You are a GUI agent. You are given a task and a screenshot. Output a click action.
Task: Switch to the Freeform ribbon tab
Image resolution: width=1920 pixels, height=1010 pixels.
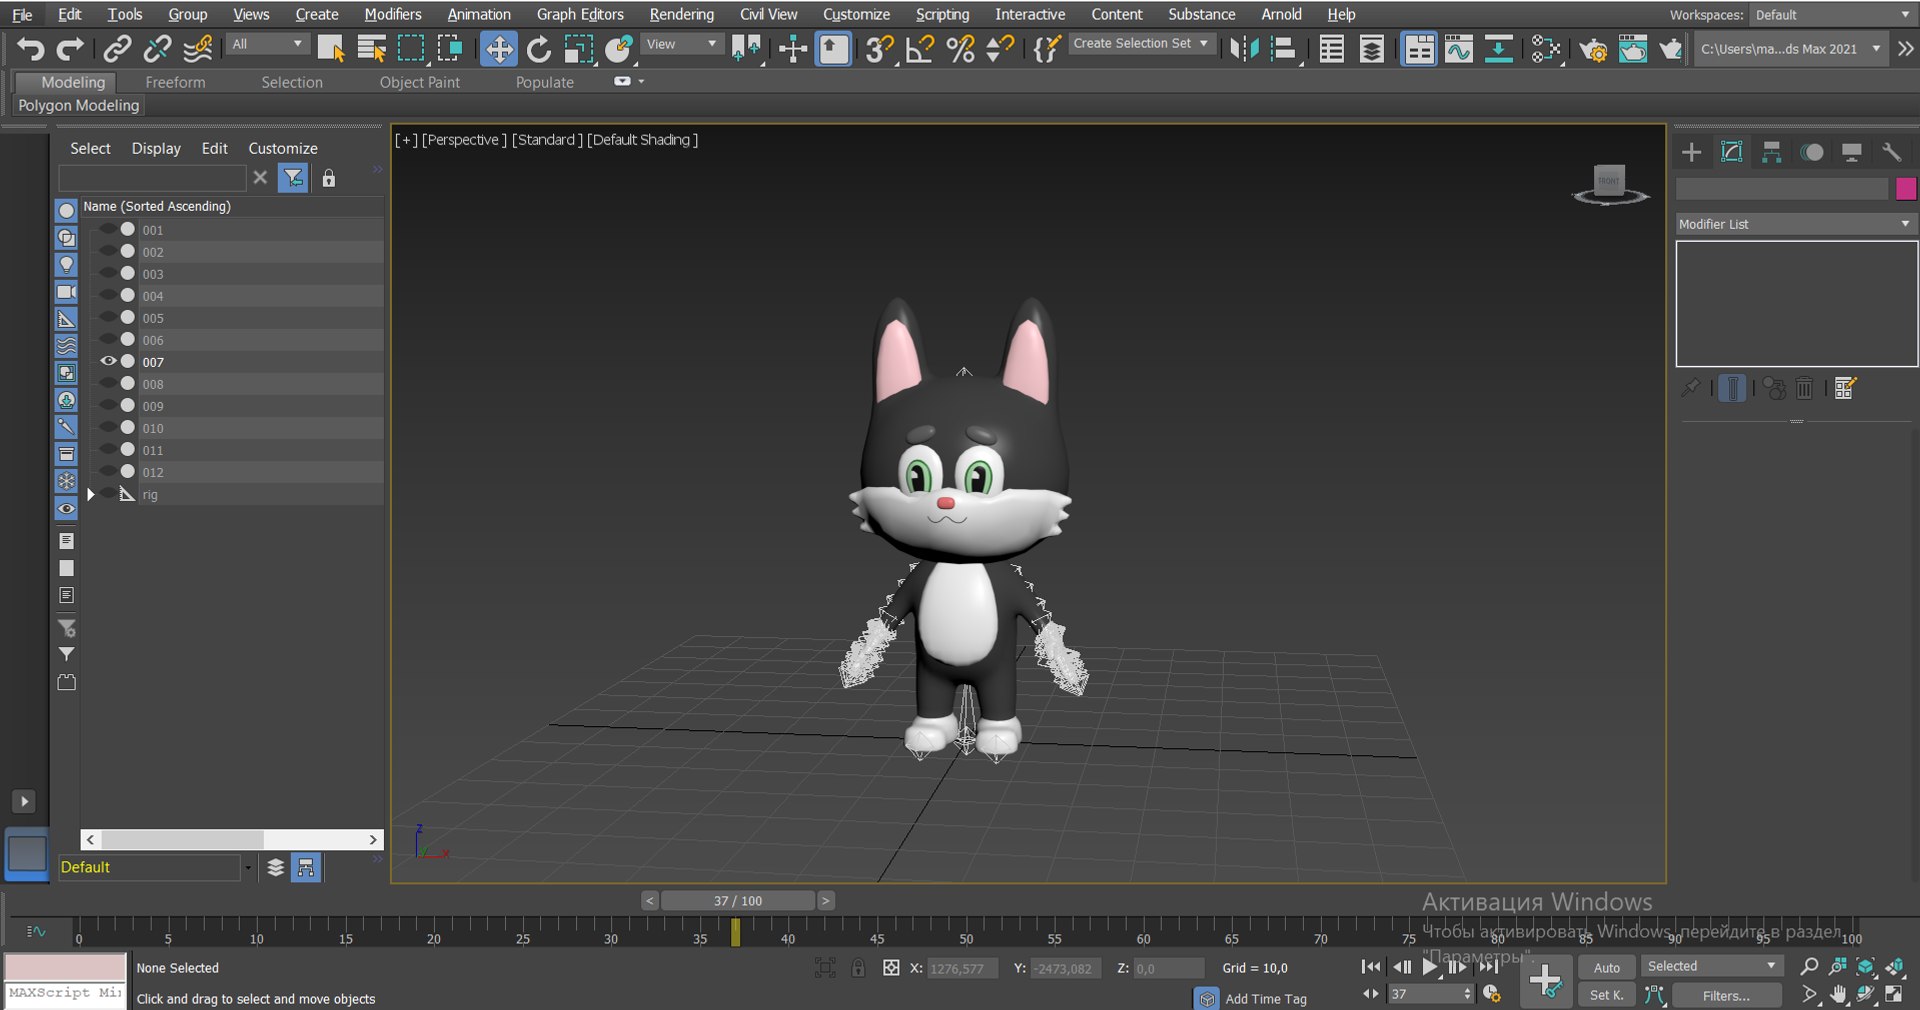click(x=175, y=82)
